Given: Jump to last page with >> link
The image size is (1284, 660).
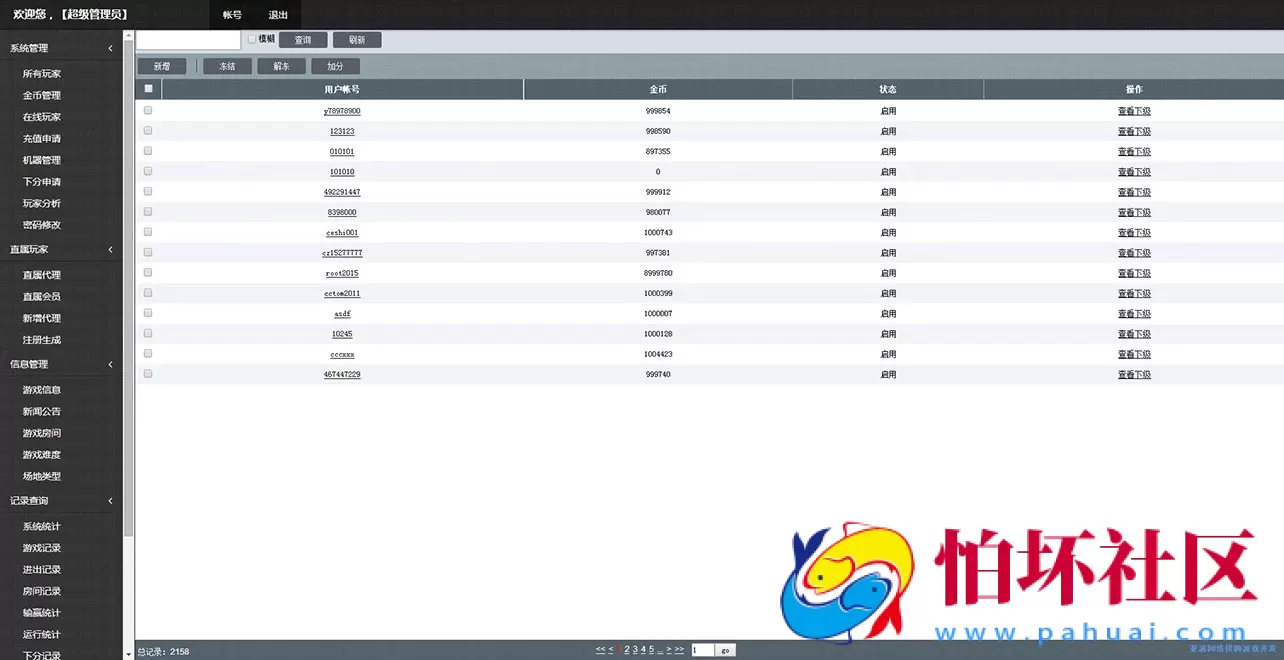Looking at the screenshot, I should (x=679, y=650).
